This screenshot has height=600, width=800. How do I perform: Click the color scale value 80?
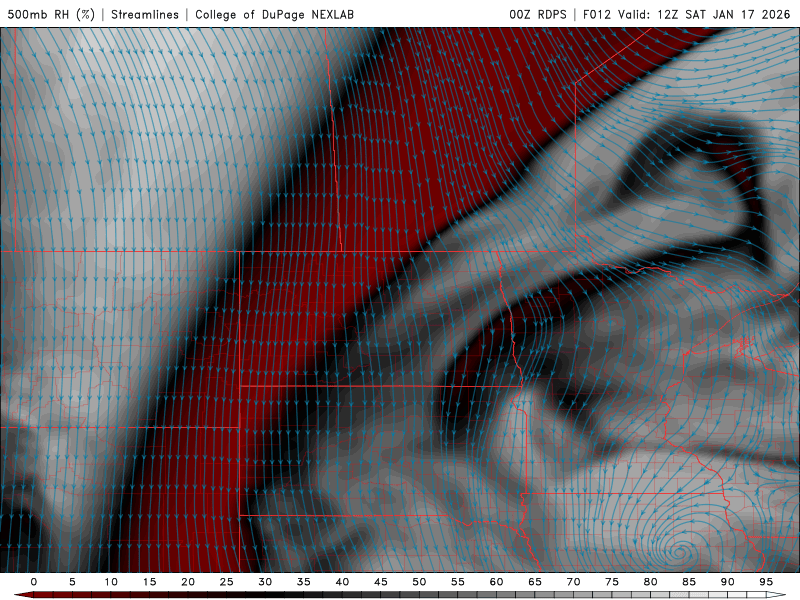[651, 582]
